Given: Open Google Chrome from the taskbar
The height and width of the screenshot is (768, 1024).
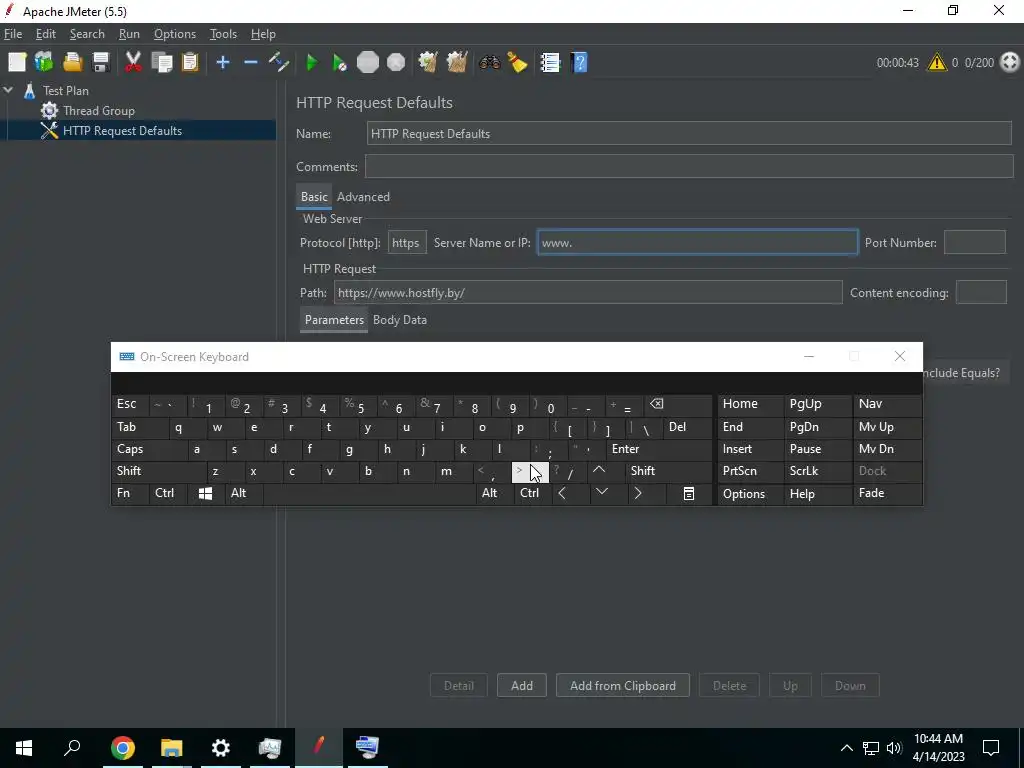Looking at the screenshot, I should [x=123, y=748].
